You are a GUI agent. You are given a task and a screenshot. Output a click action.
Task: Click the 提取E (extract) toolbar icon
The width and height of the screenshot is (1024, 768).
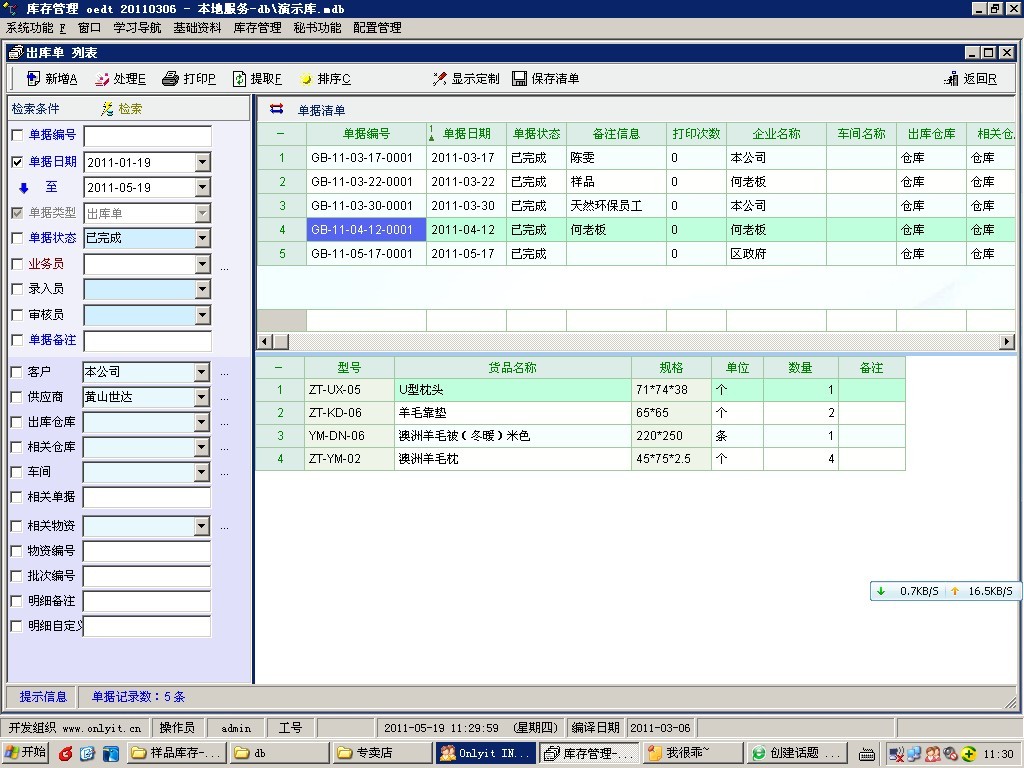pyautogui.click(x=239, y=79)
